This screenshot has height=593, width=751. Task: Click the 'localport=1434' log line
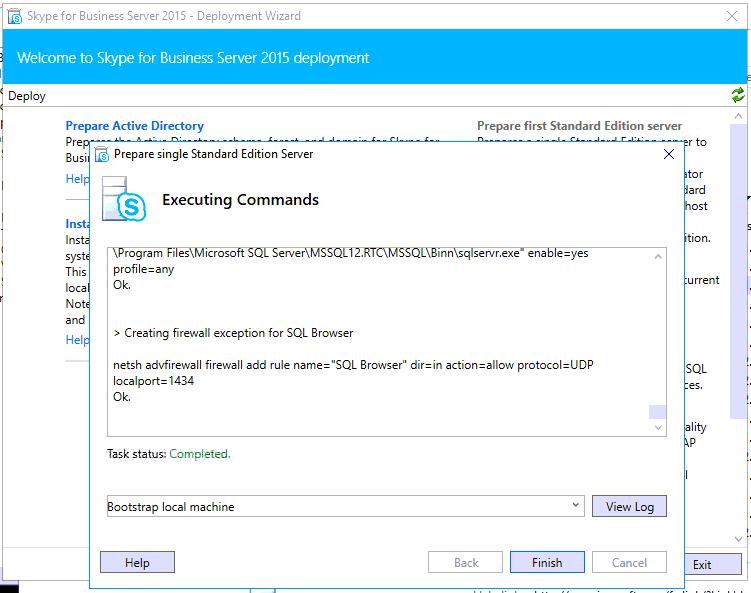(x=153, y=381)
